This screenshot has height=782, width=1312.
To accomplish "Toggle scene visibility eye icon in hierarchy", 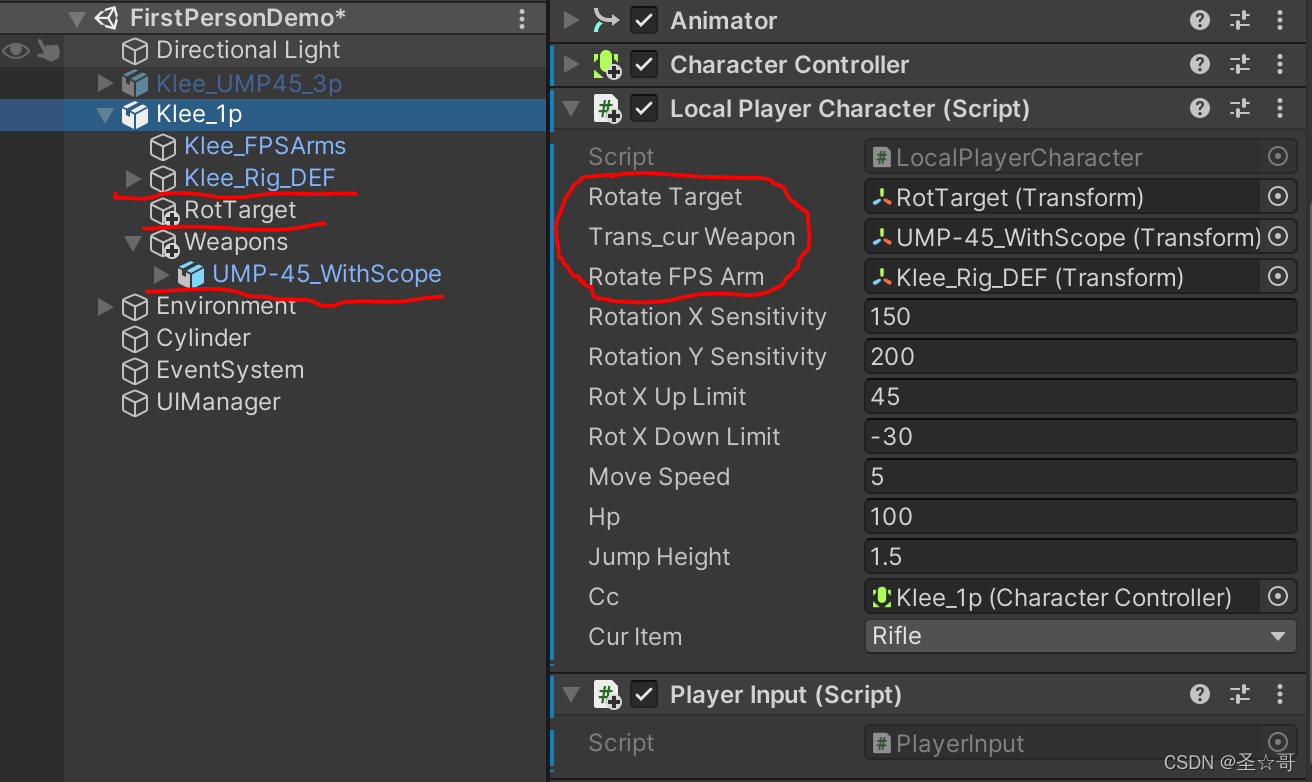I will coord(15,50).
